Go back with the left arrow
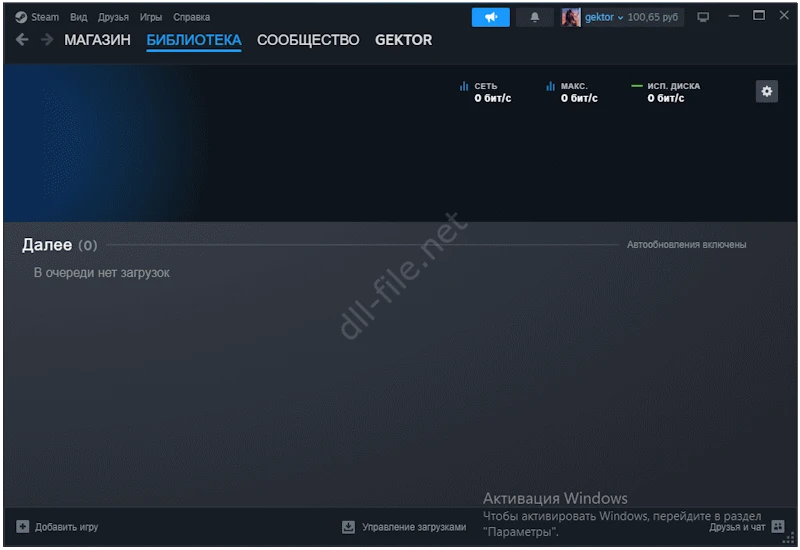 coord(22,39)
